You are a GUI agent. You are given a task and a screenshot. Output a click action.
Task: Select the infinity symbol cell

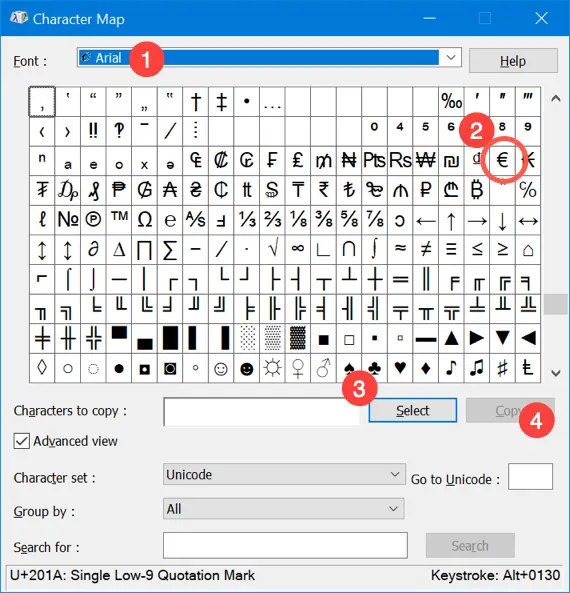pos(298,249)
